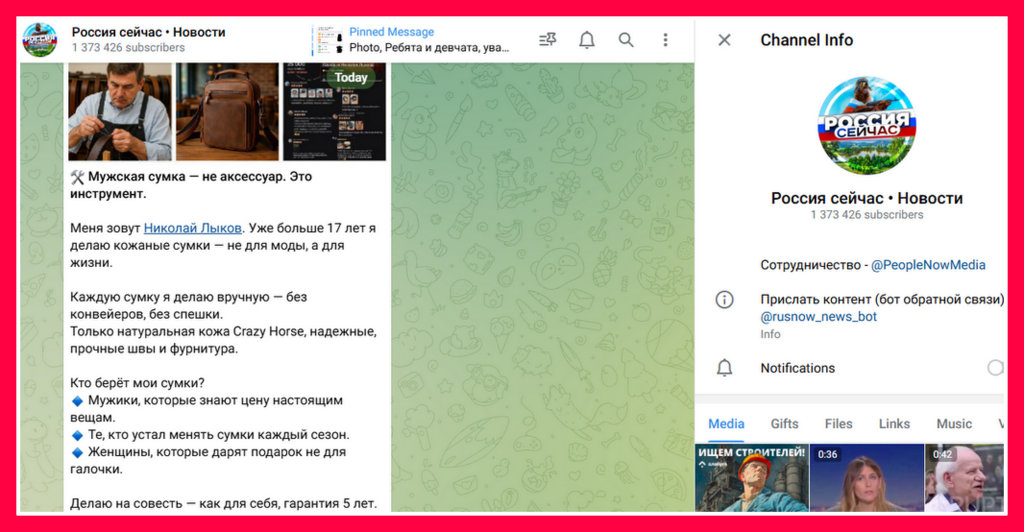Screen dimensions: 1024x532
Task: Click the channel avatar in chat header
Action: tap(40, 39)
